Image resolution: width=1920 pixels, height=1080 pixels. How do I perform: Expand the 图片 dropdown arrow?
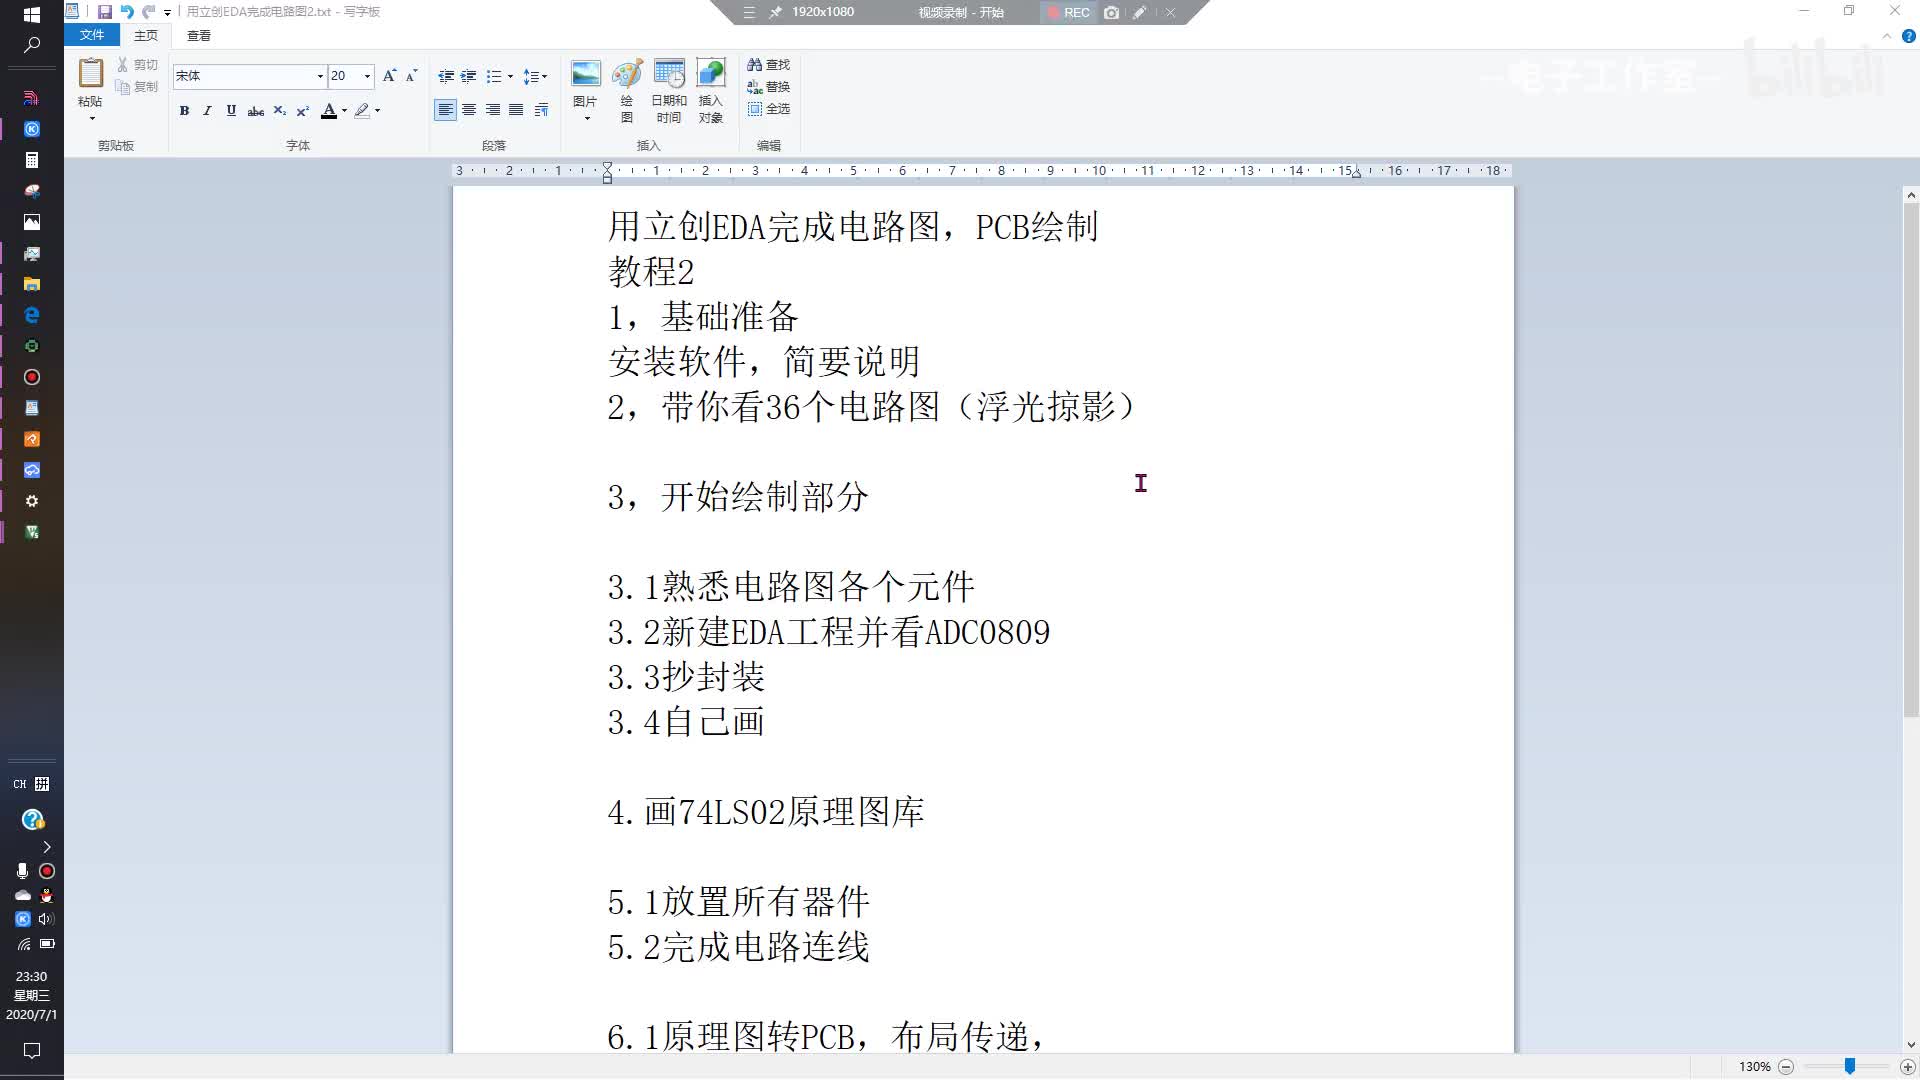tap(587, 118)
